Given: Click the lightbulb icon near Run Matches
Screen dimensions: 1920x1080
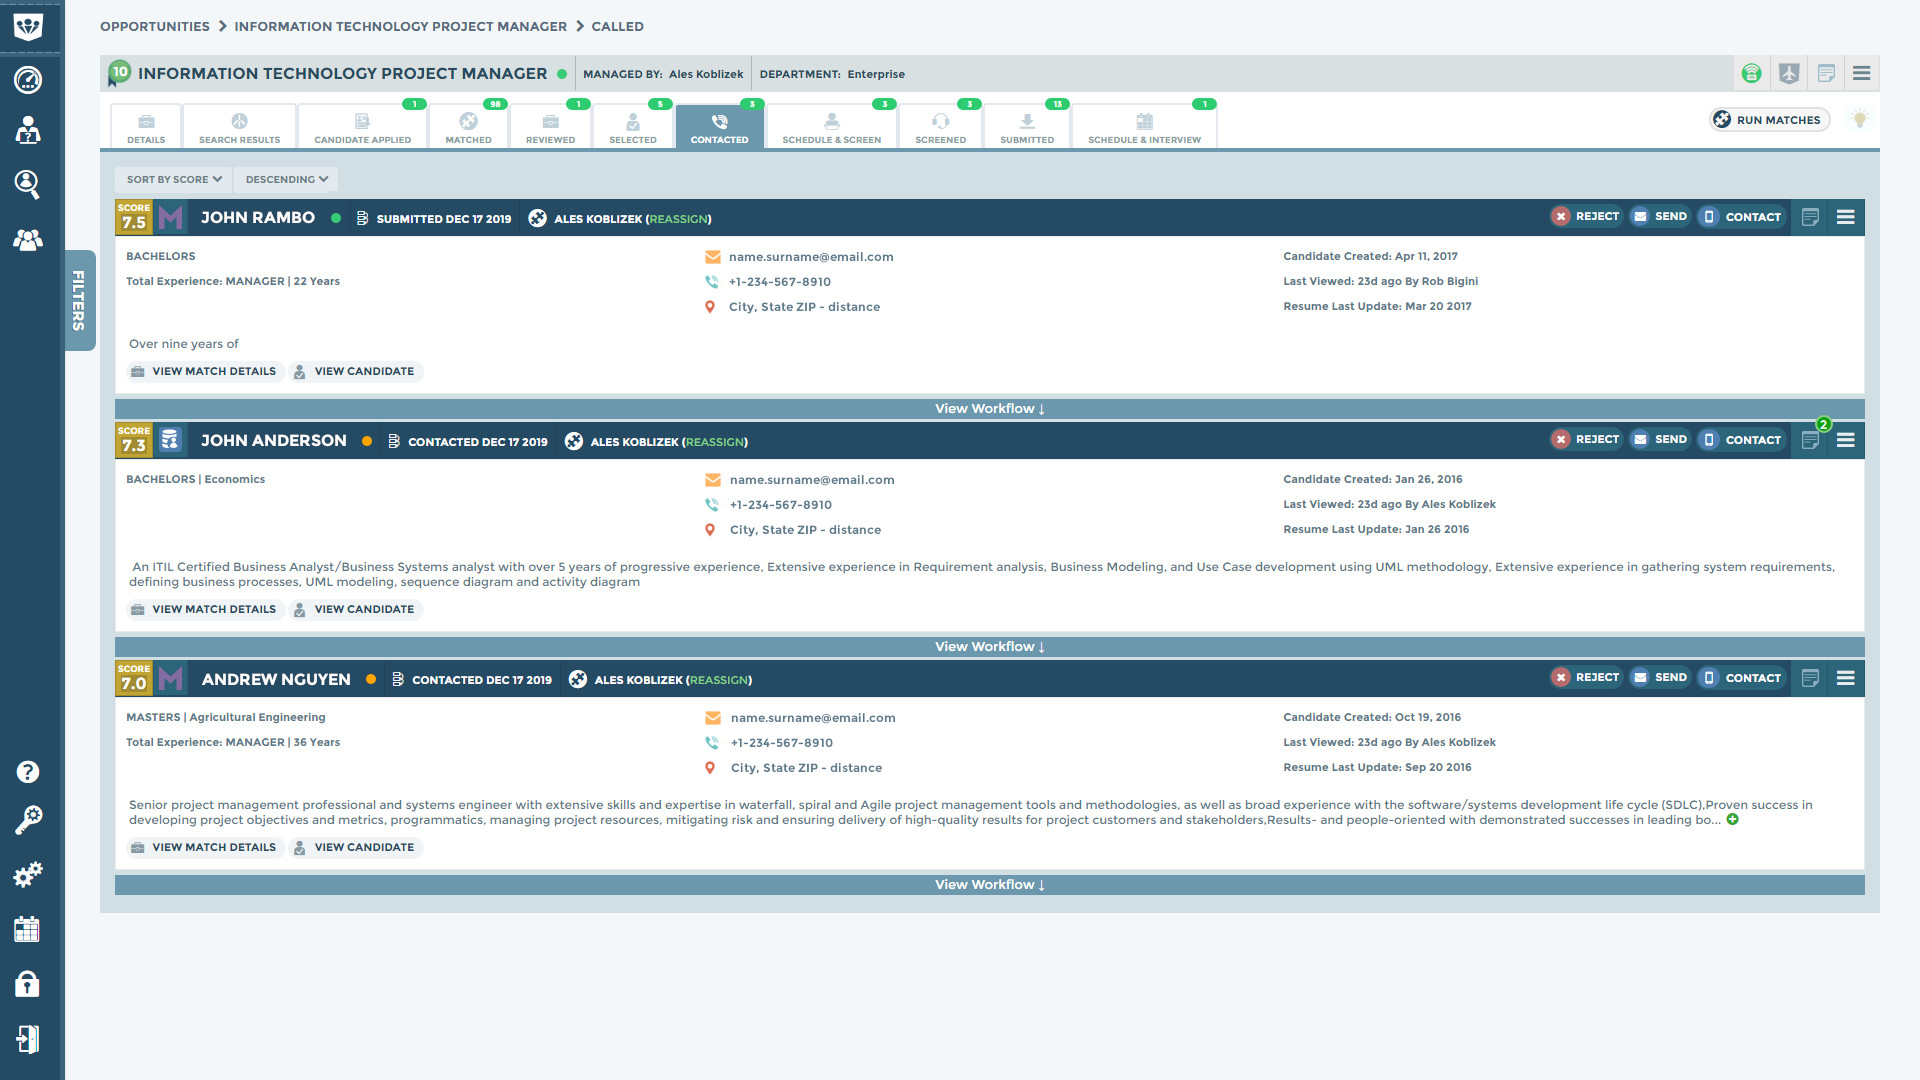Looking at the screenshot, I should 1860,120.
